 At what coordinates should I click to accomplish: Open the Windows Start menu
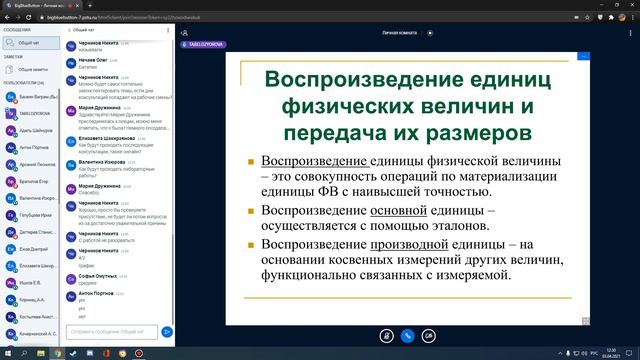pos(7,353)
